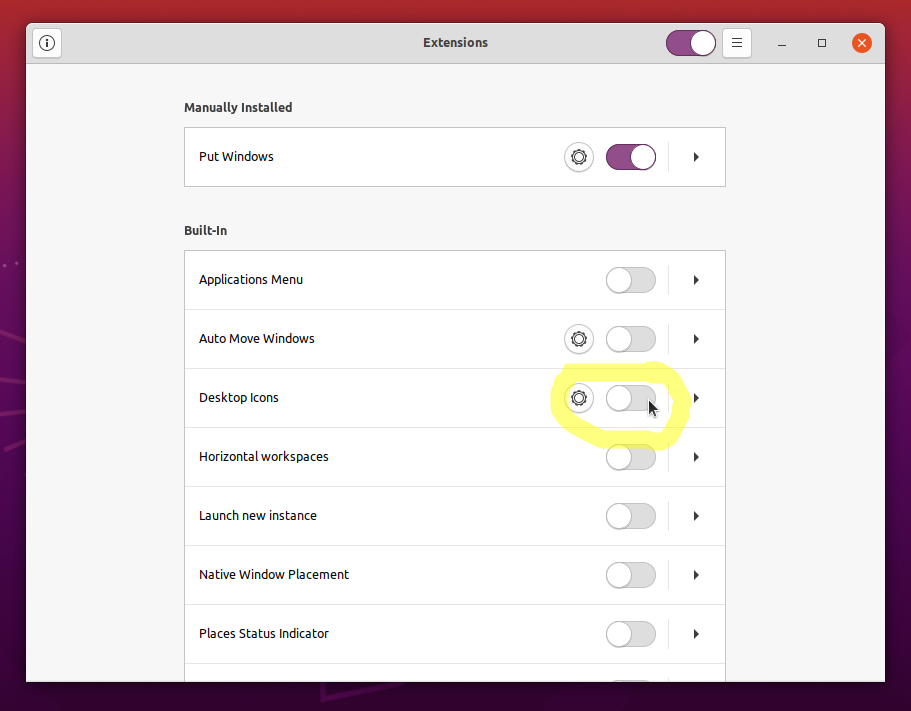Image resolution: width=911 pixels, height=711 pixels.
Task: Turn on Launch new instance switch
Action: pos(631,516)
